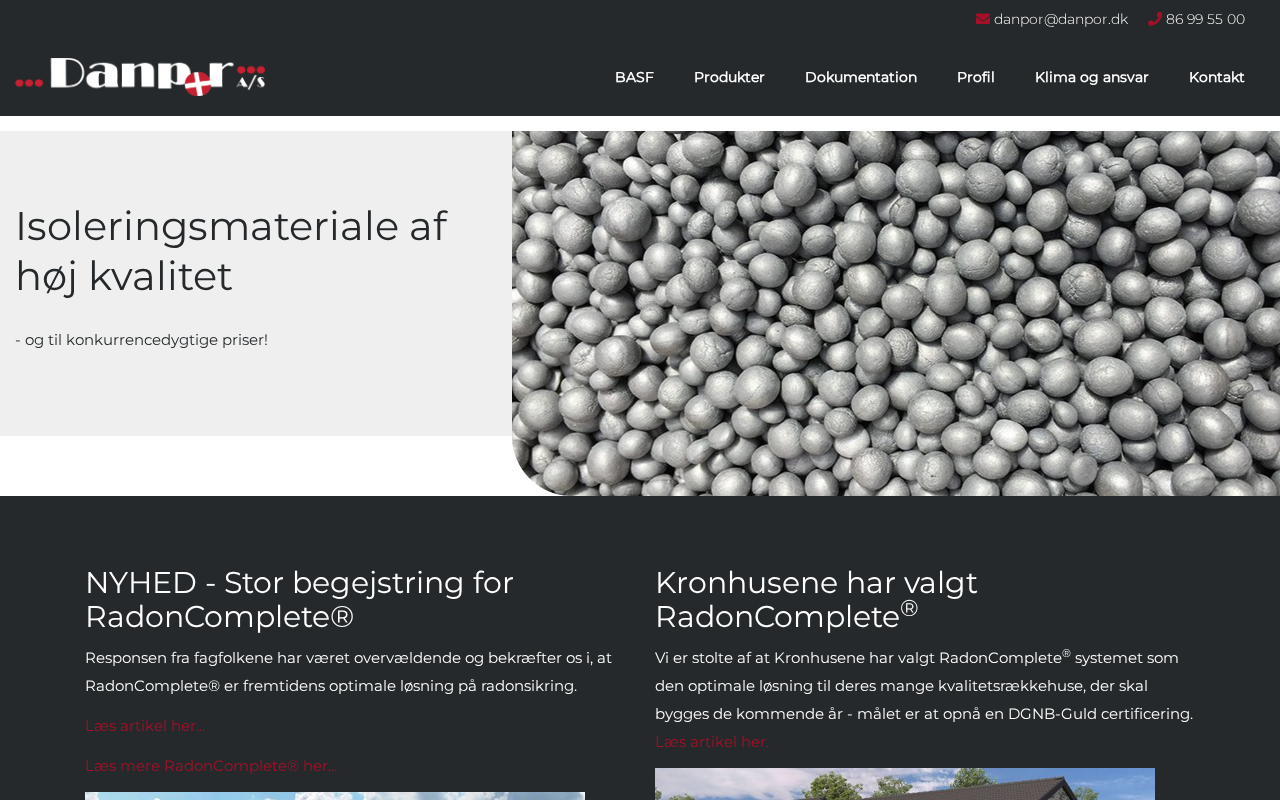Image resolution: width=1280 pixels, height=800 pixels.
Task: Click paragraph 'Responsen fra fagfolkene har været overvældende'
Action: (348, 672)
